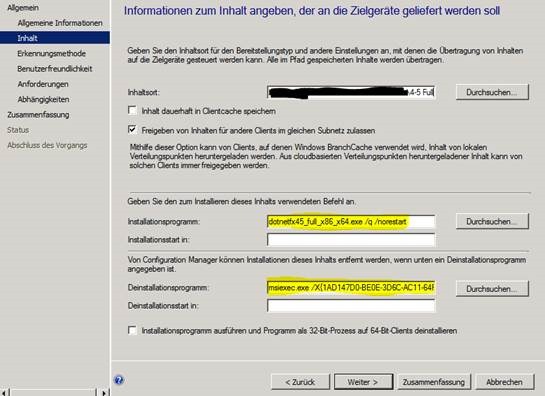This screenshot has width=545, height=396.
Task: Click the blue help question mark icon
Action: pos(119,380)
